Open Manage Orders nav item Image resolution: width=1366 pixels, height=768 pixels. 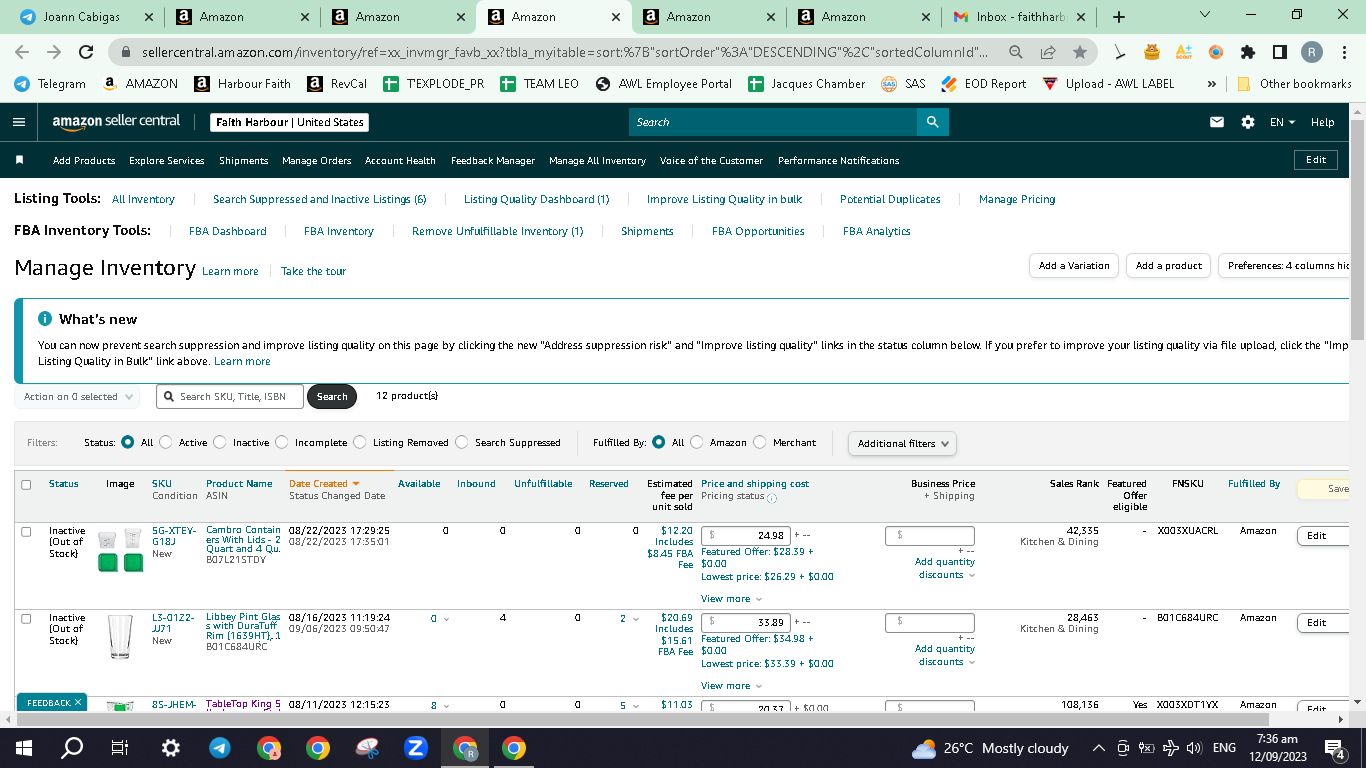point(316,160)
